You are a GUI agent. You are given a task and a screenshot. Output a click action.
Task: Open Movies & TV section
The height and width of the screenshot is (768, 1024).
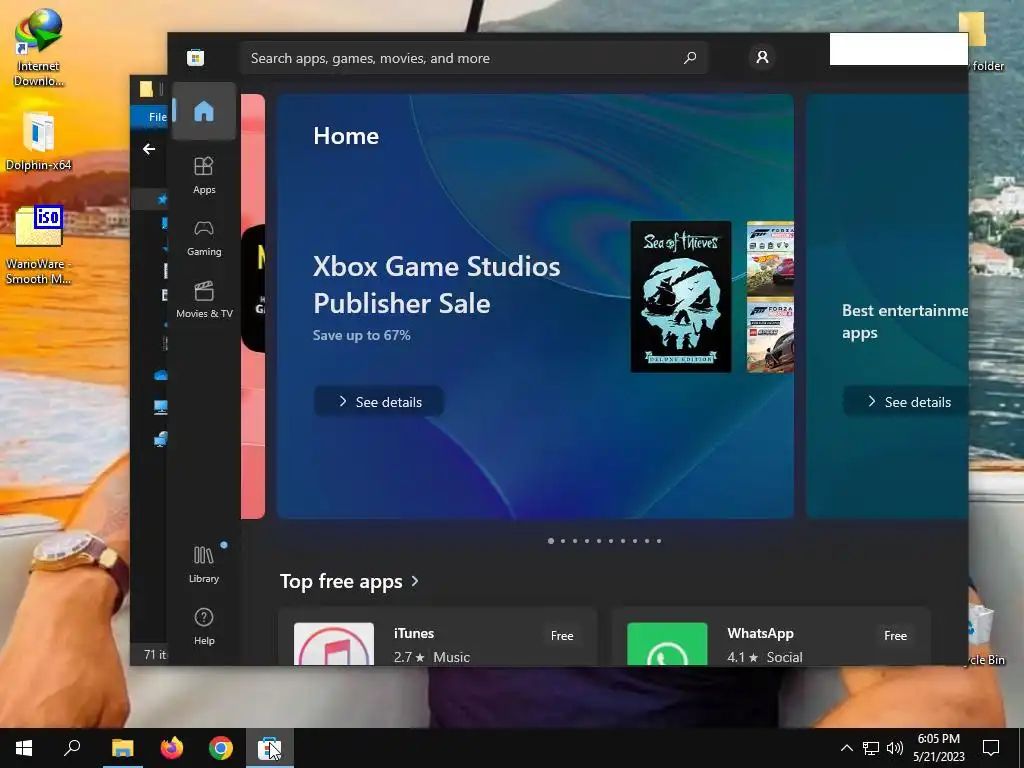pyautogui.click(x=204, y=299)
